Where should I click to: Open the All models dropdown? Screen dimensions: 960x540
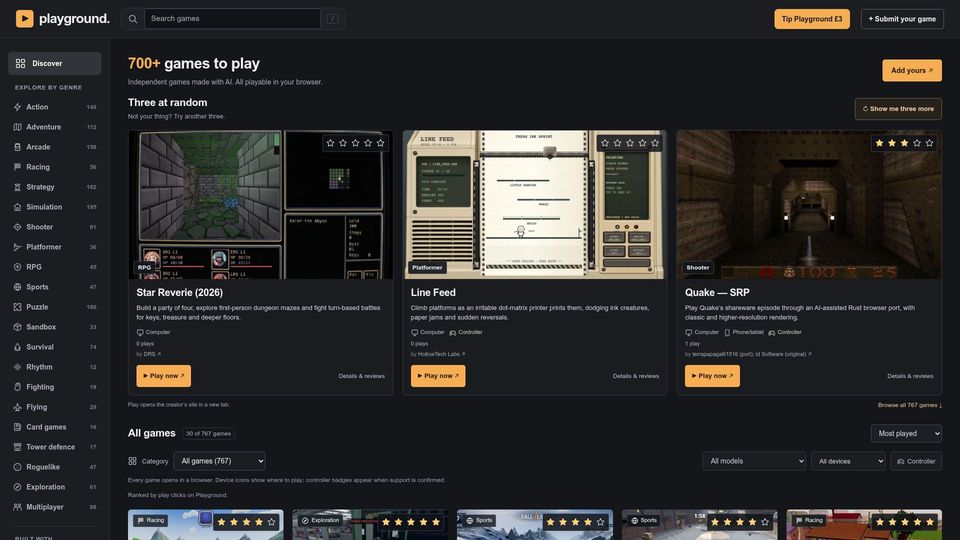pyautogui.click(x=754, y=461)
